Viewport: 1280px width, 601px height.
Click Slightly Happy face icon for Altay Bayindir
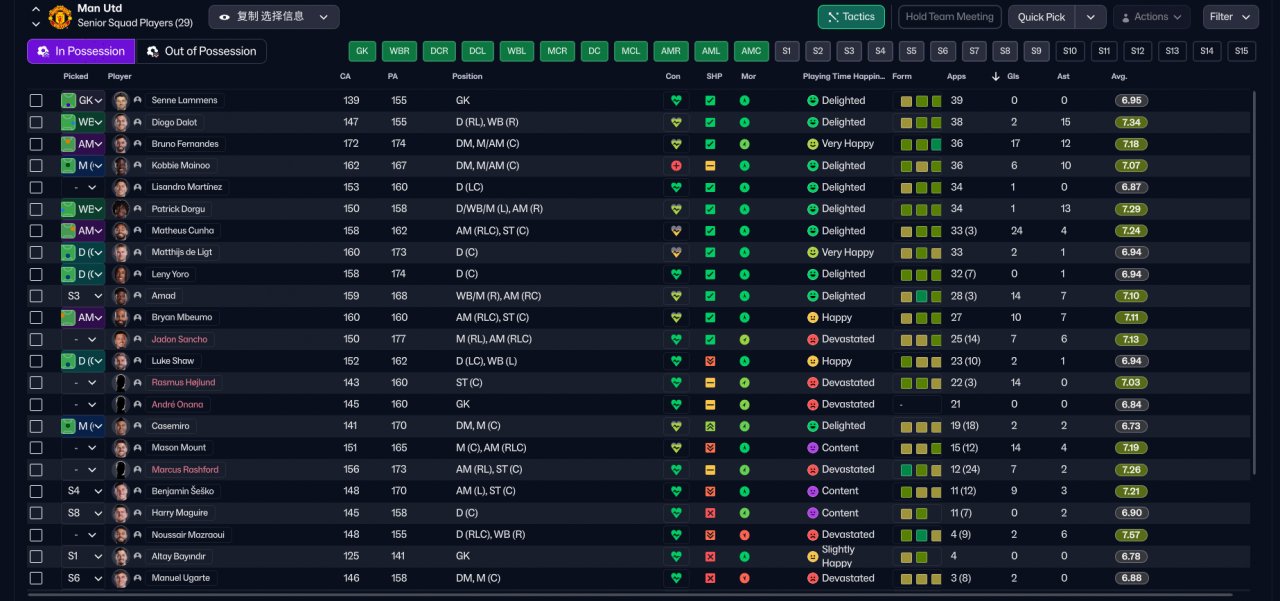tap(812, 556)
